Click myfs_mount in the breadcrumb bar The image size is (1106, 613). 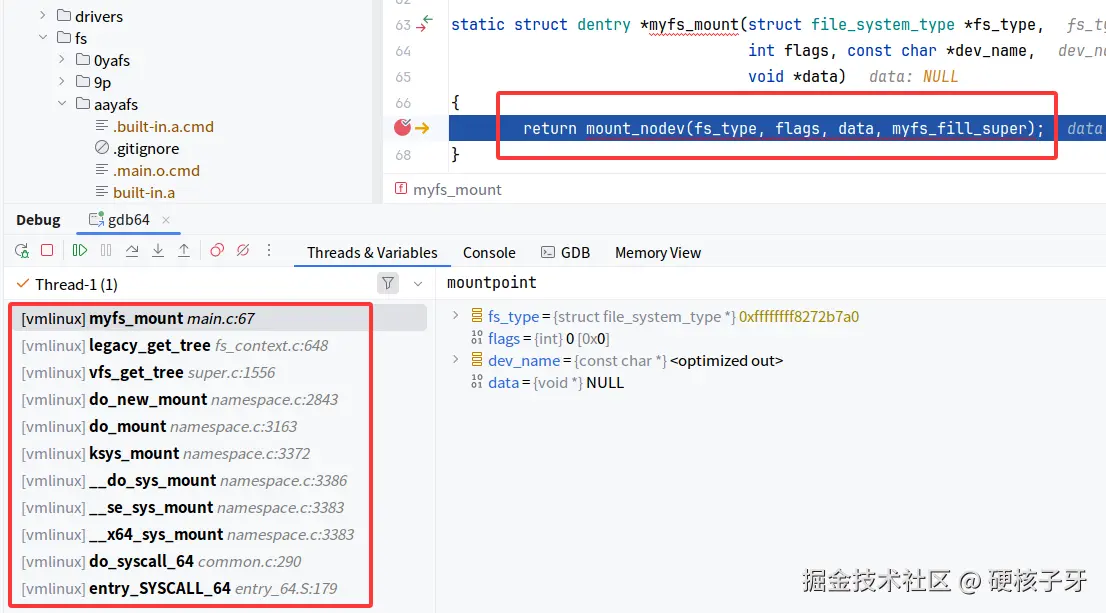click(457, 190)
